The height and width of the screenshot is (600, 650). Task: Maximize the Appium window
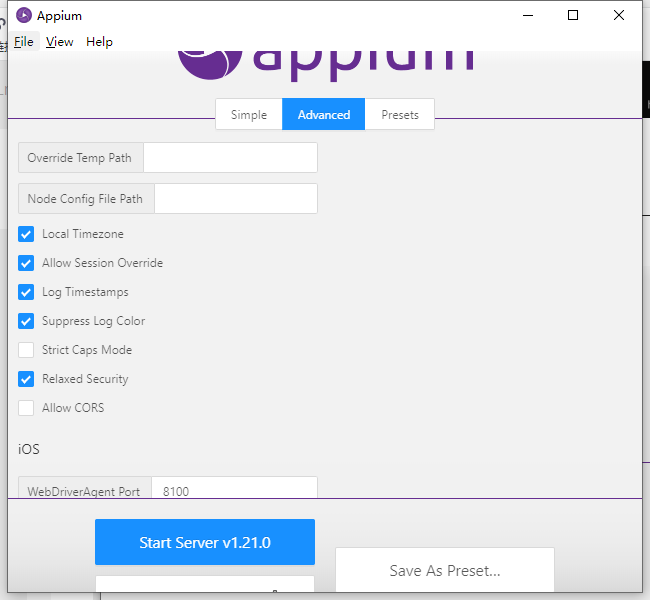[x=573, y=15]
